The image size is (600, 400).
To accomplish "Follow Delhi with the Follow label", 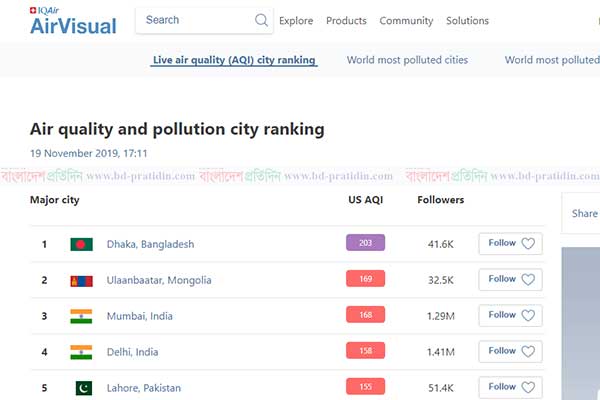I will point(502,351).
